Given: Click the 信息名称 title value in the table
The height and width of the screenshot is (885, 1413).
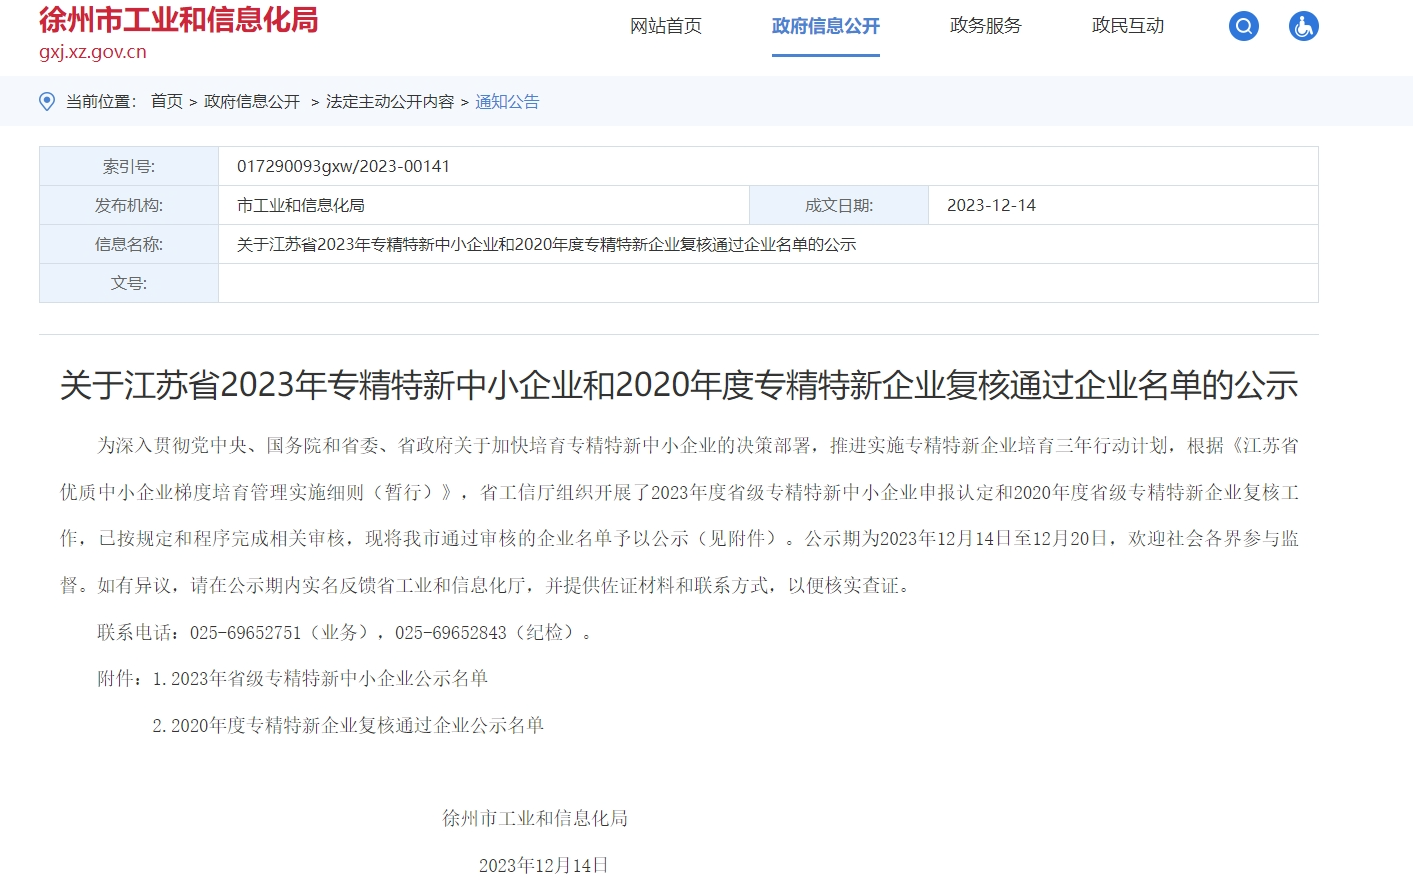Looking at the screenshot, I should click(546, 244).
